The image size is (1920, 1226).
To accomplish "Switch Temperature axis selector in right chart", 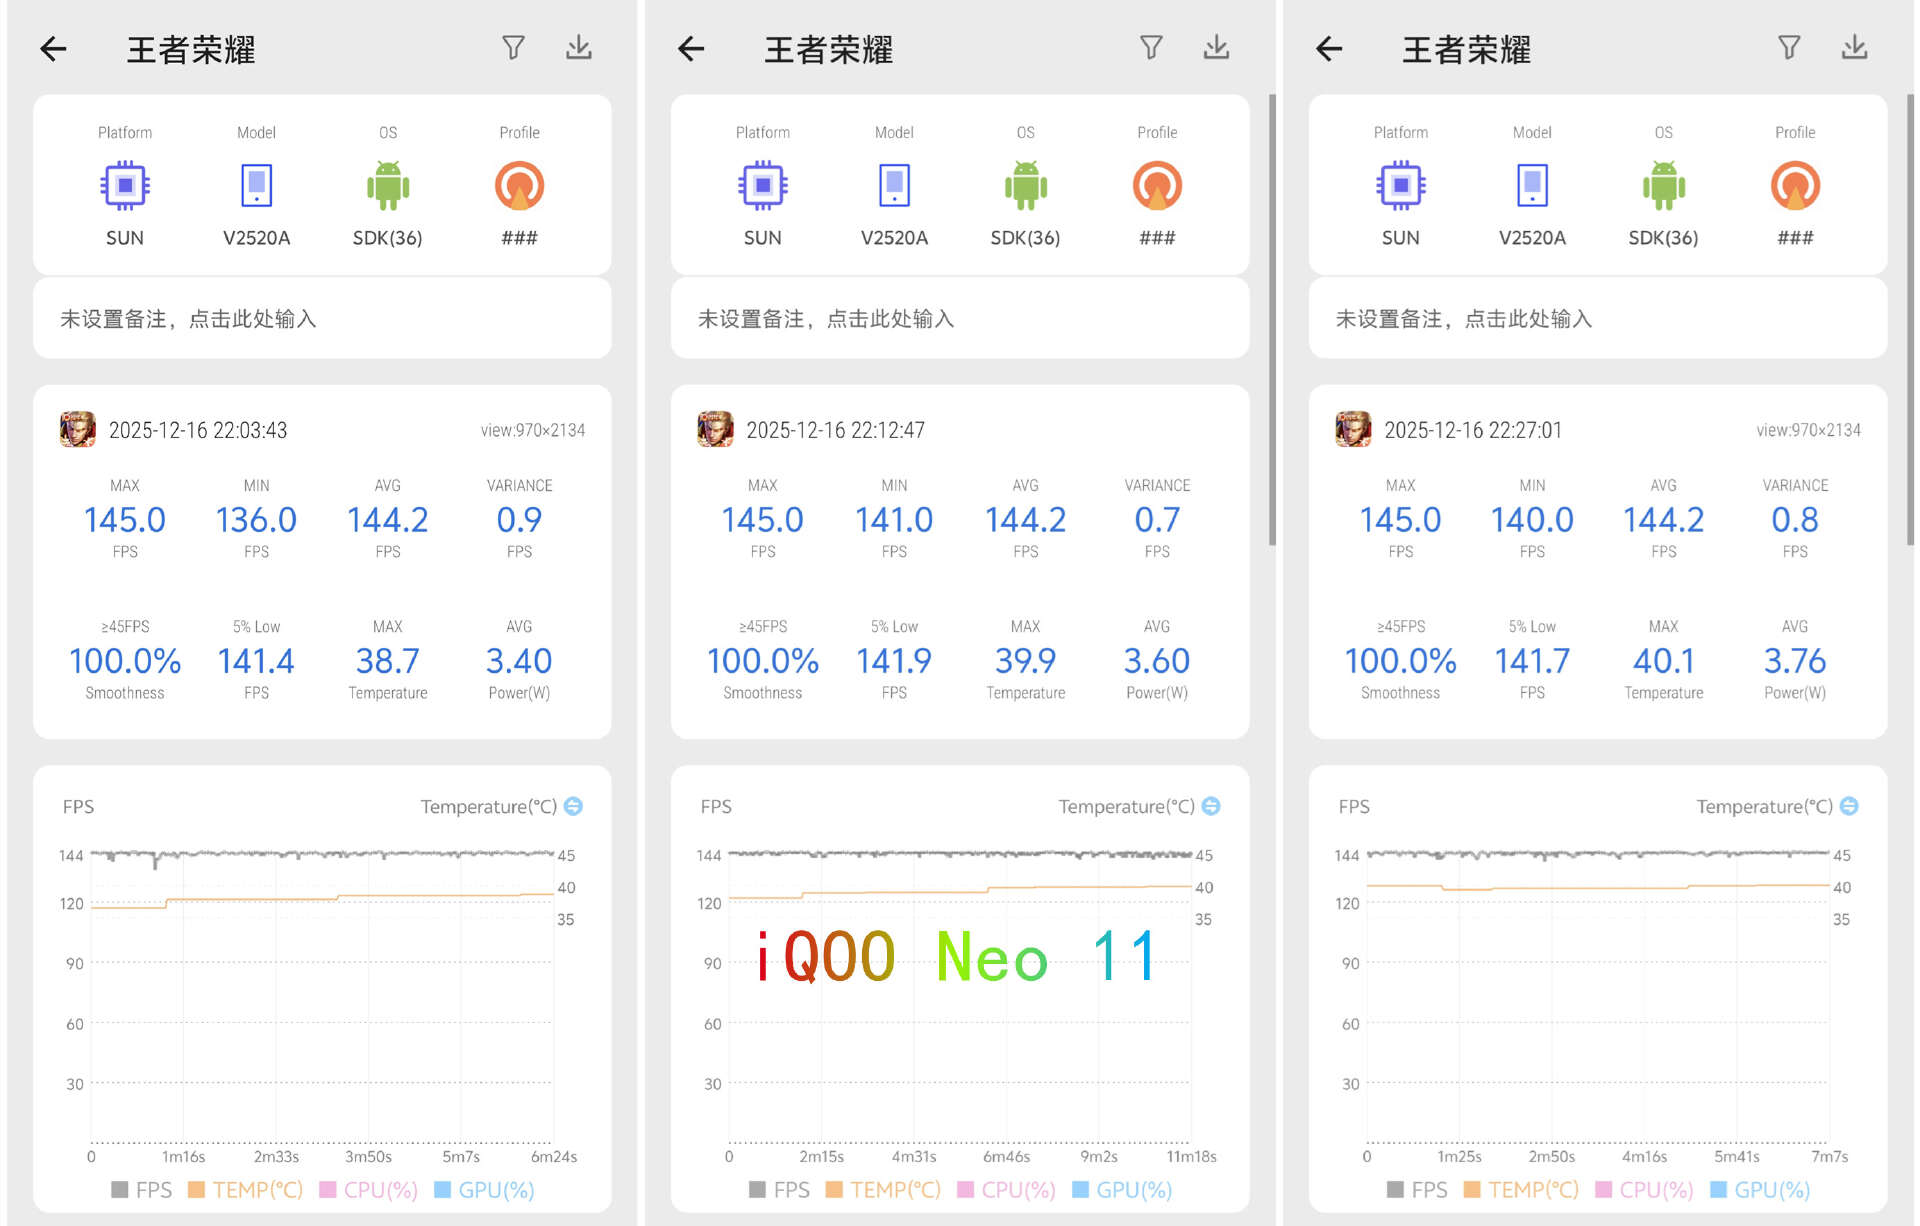I will [x=1849, y=806].
